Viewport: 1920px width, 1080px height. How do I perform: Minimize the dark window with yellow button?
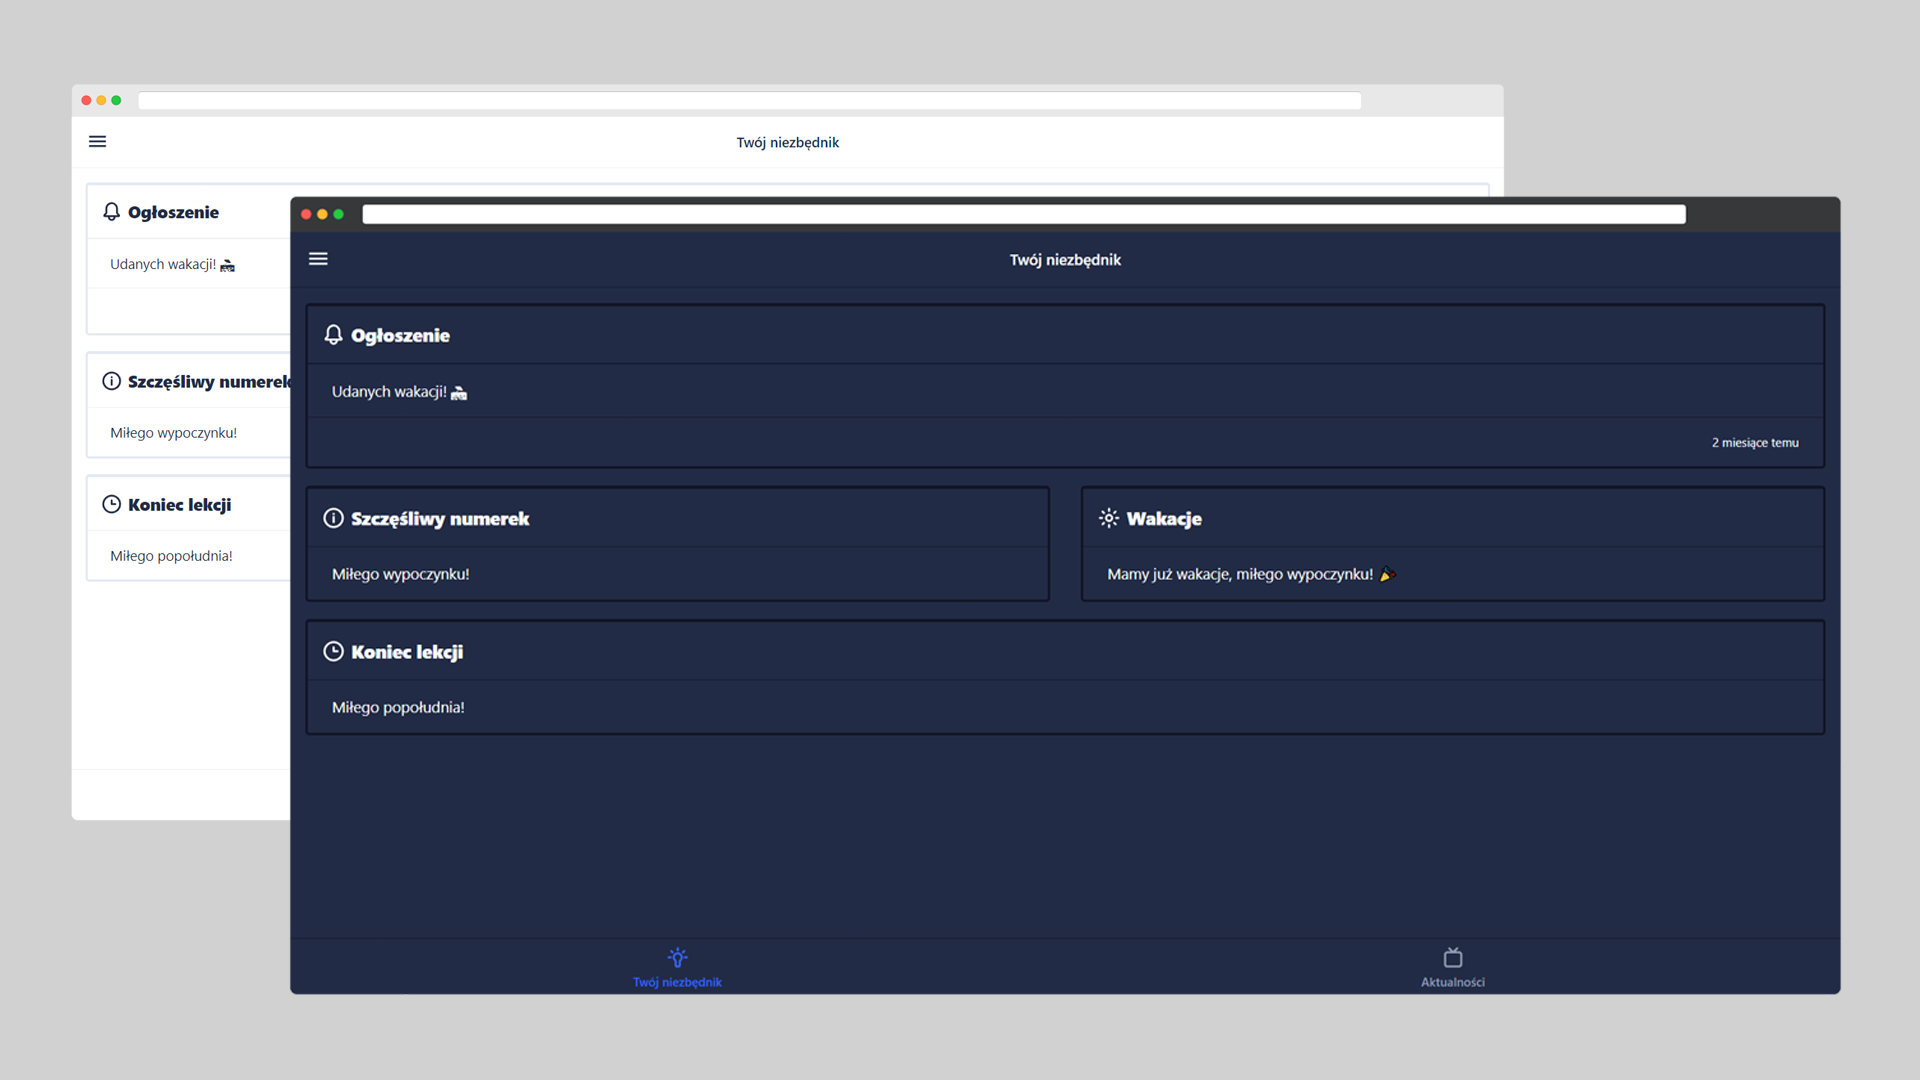point(322,214)
